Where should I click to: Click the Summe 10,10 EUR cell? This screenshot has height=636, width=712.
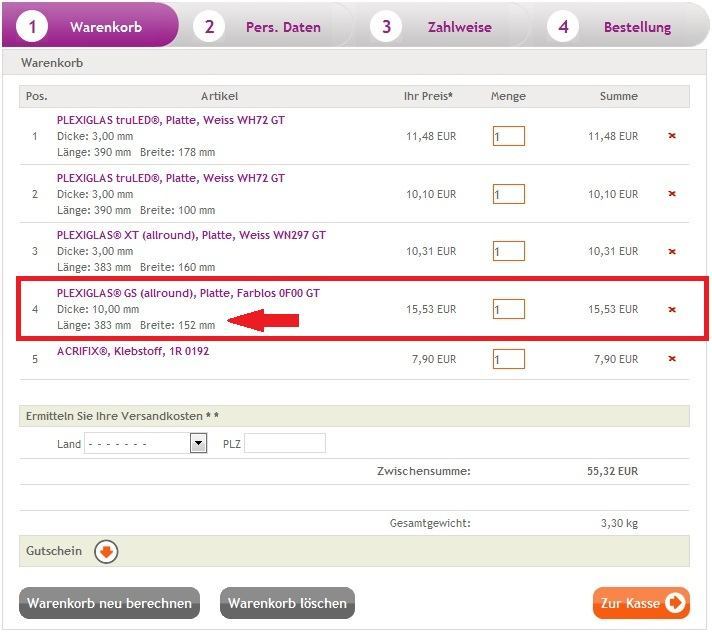613,194
